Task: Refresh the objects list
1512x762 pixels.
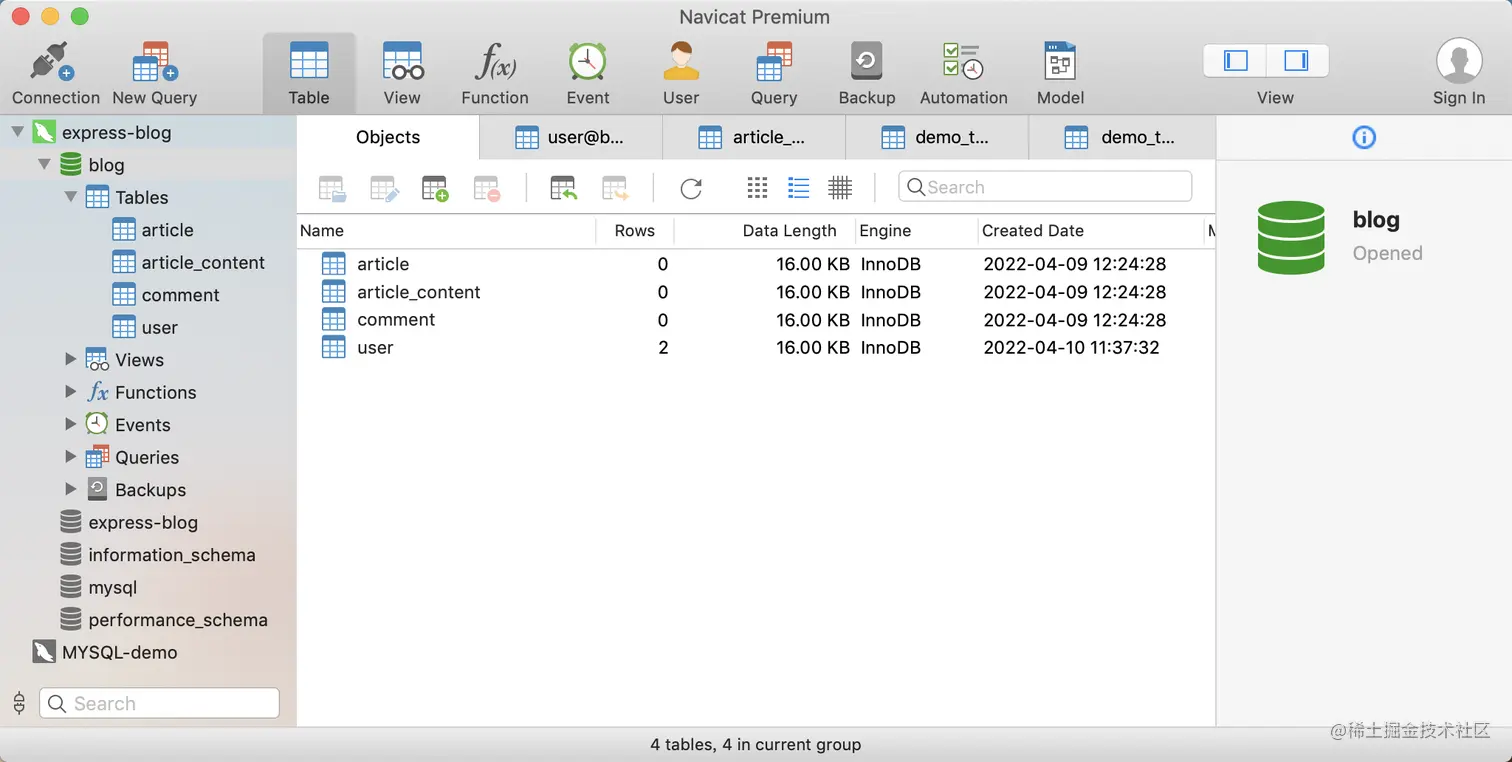Action: pyautogui.click(x=691, y=188)
